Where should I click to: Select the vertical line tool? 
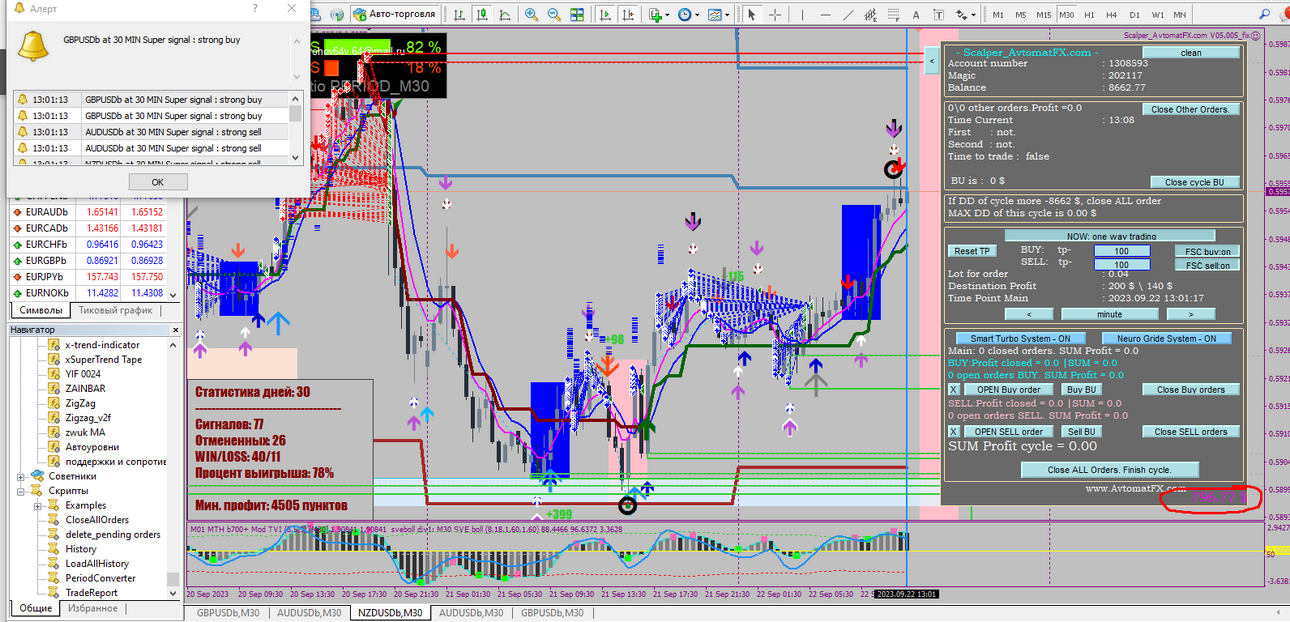pyautogui.click(x=802, y=15)
